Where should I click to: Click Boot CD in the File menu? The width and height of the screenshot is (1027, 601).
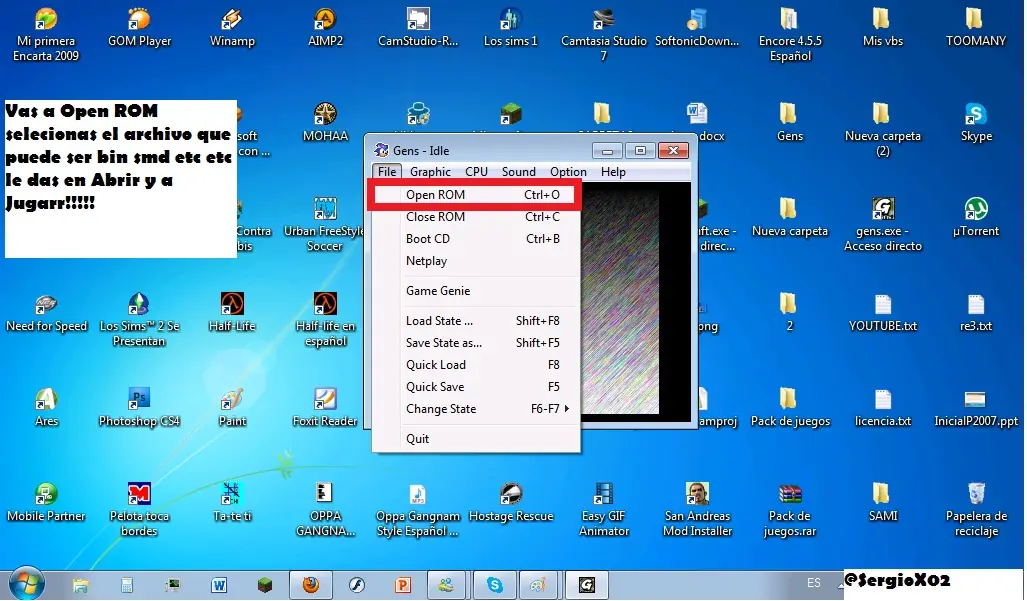point(476,239)
